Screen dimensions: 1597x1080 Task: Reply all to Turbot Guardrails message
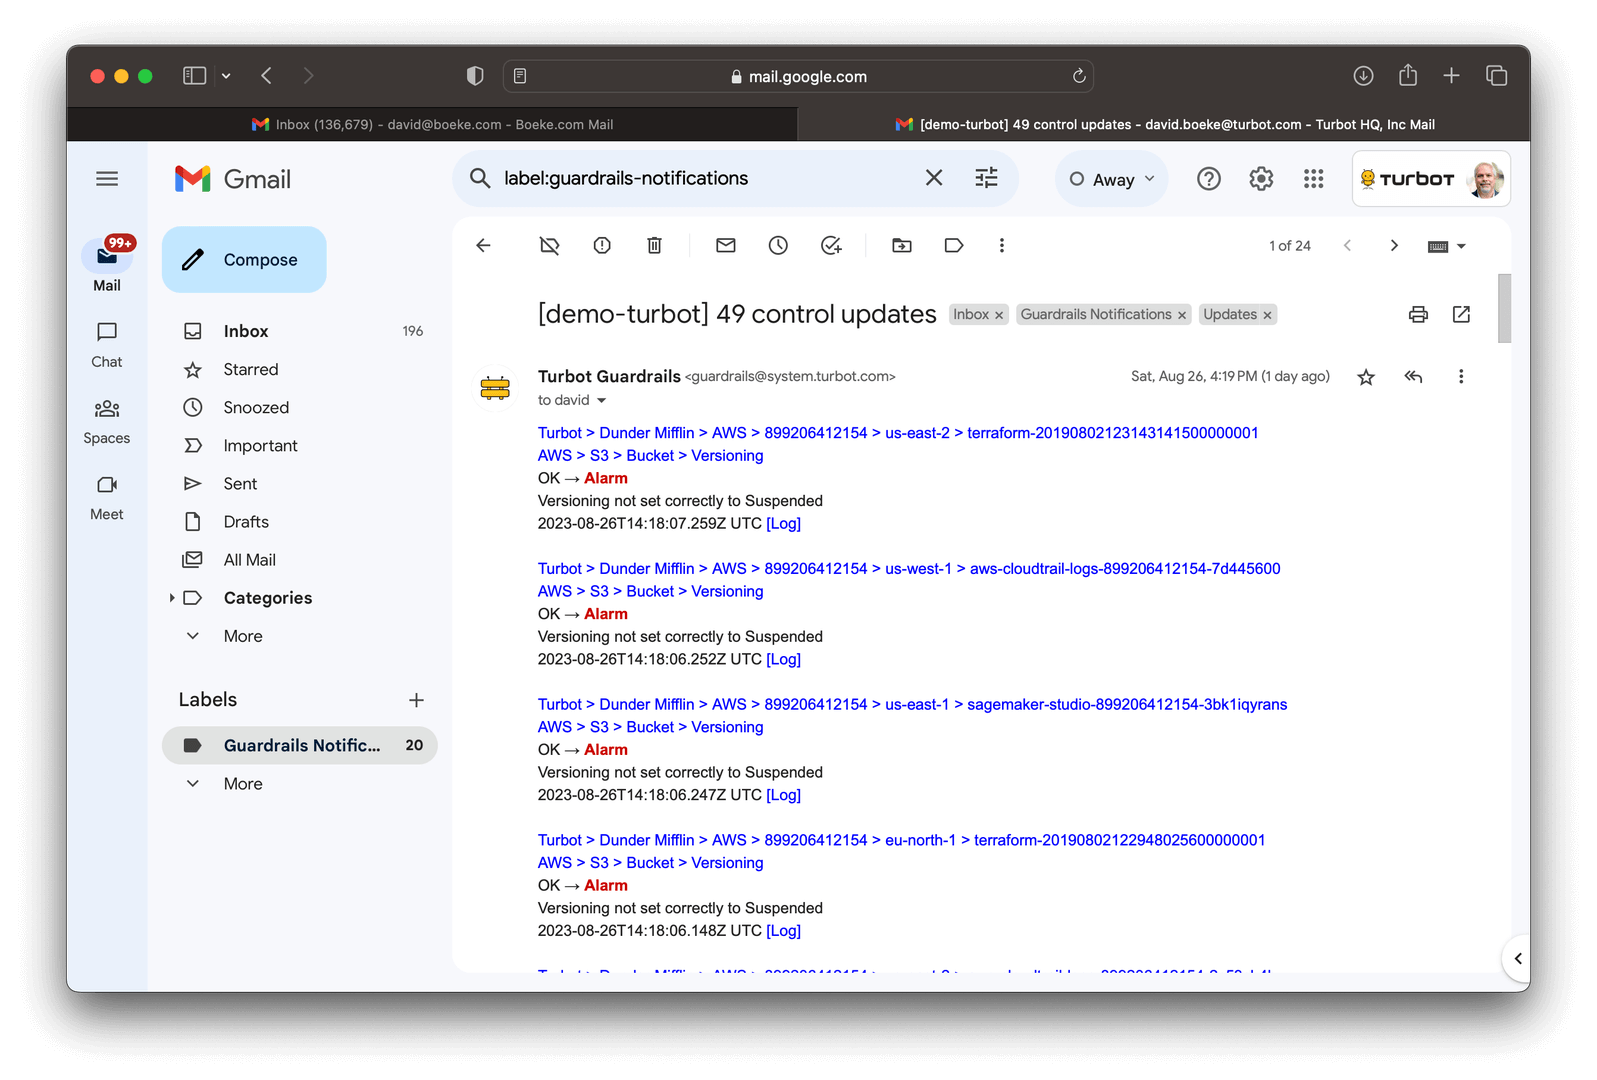point(1413,377)
